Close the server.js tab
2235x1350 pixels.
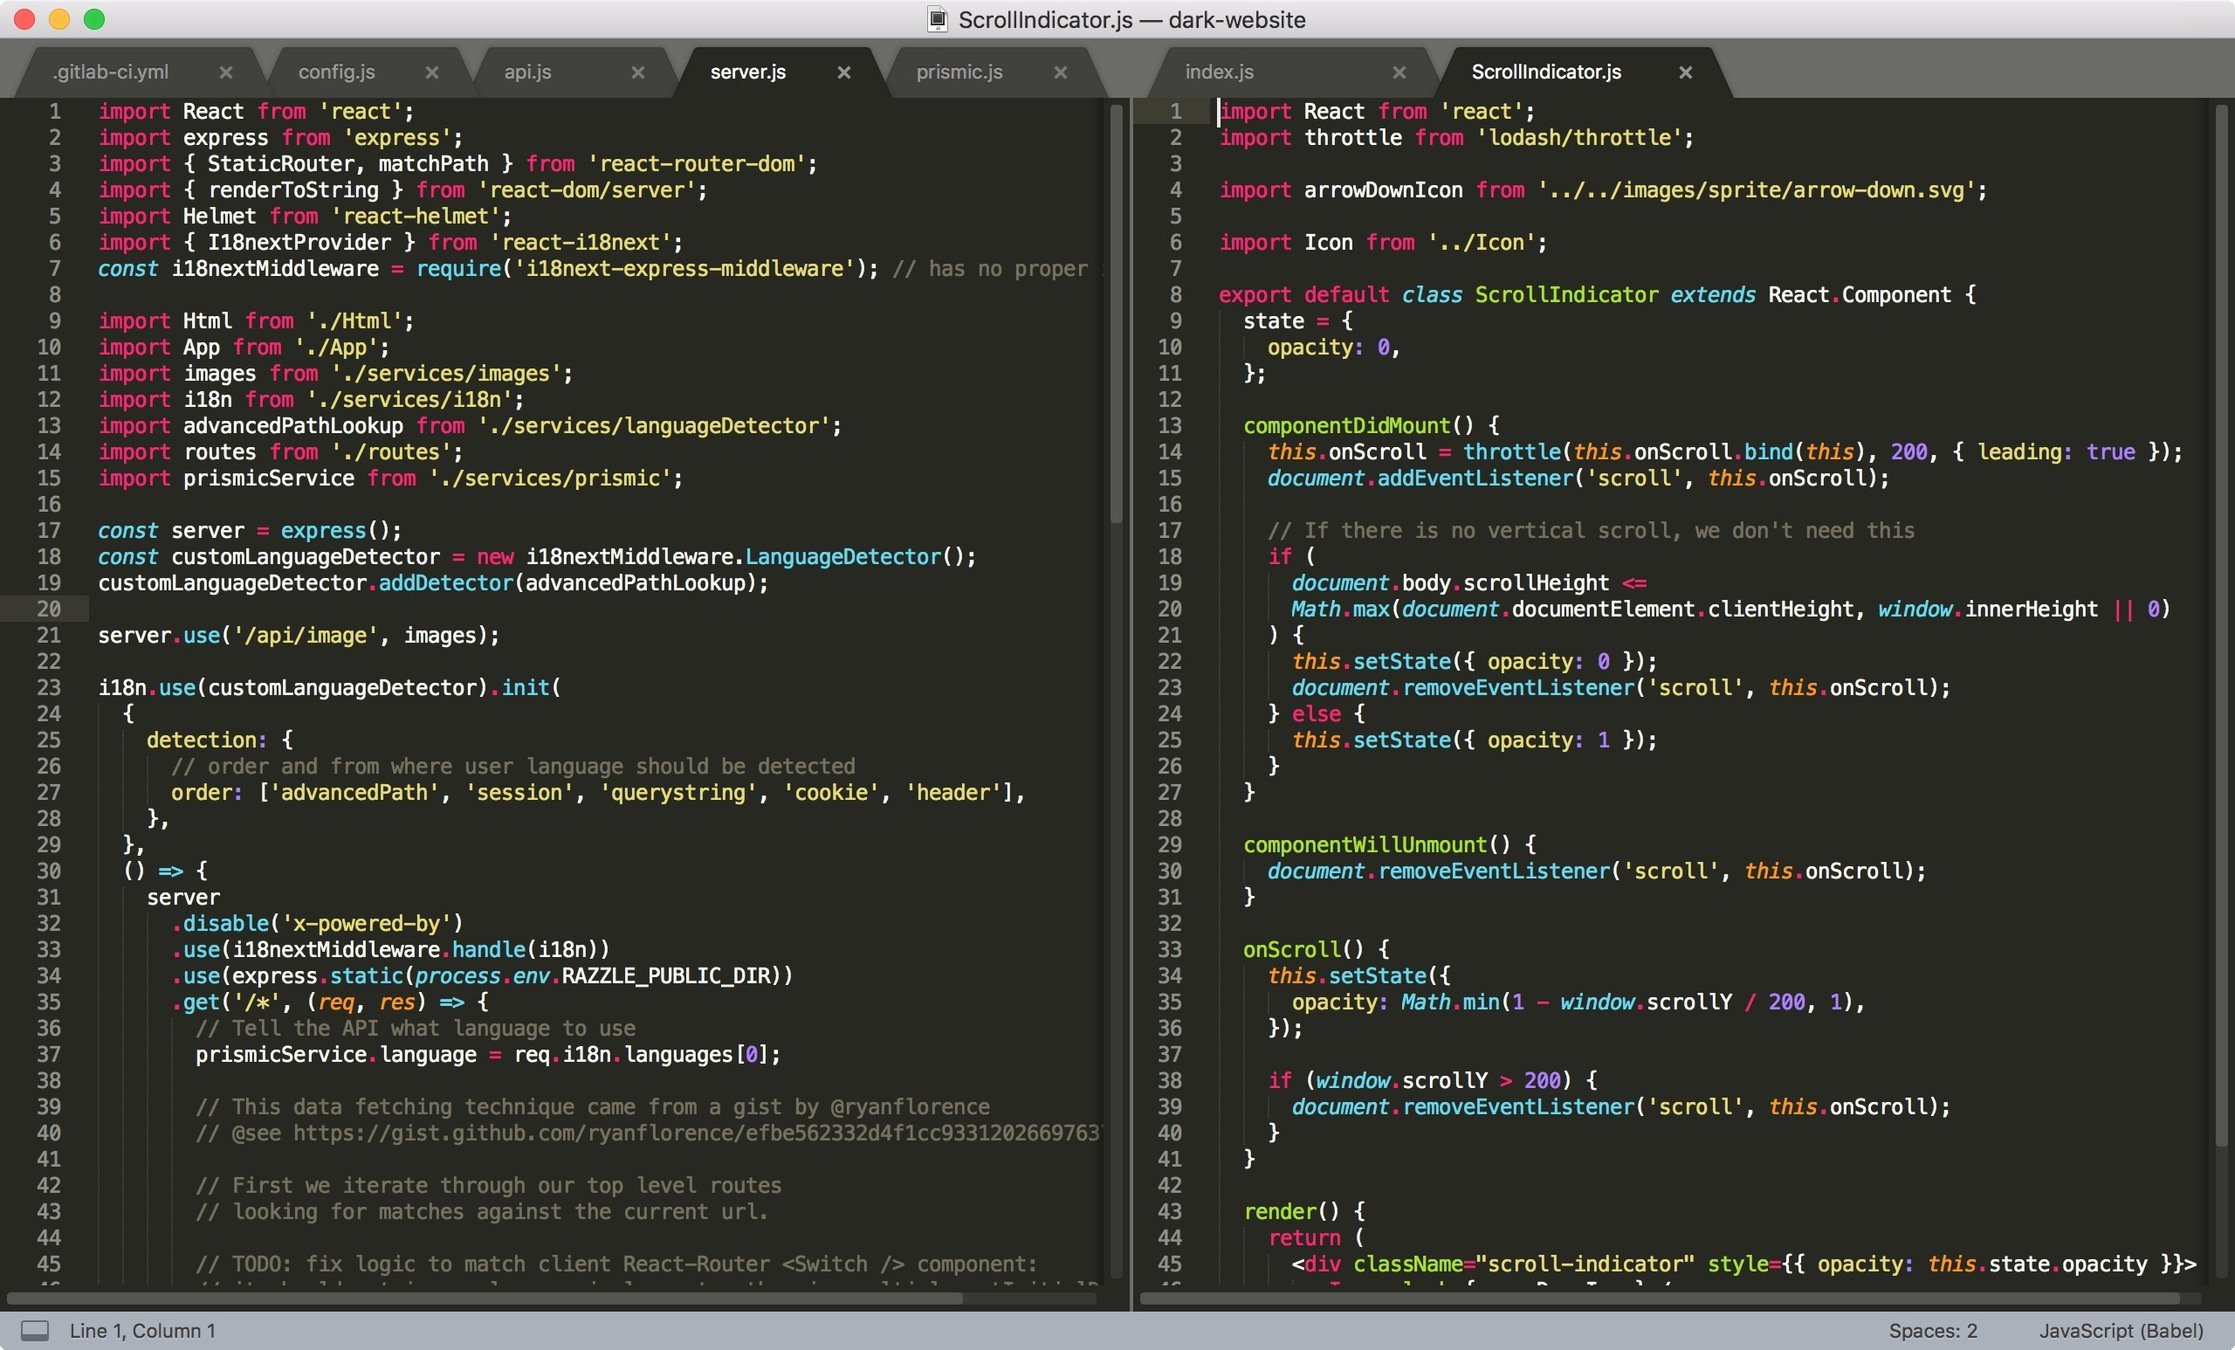pyautogui.click(x=844, y=72)
